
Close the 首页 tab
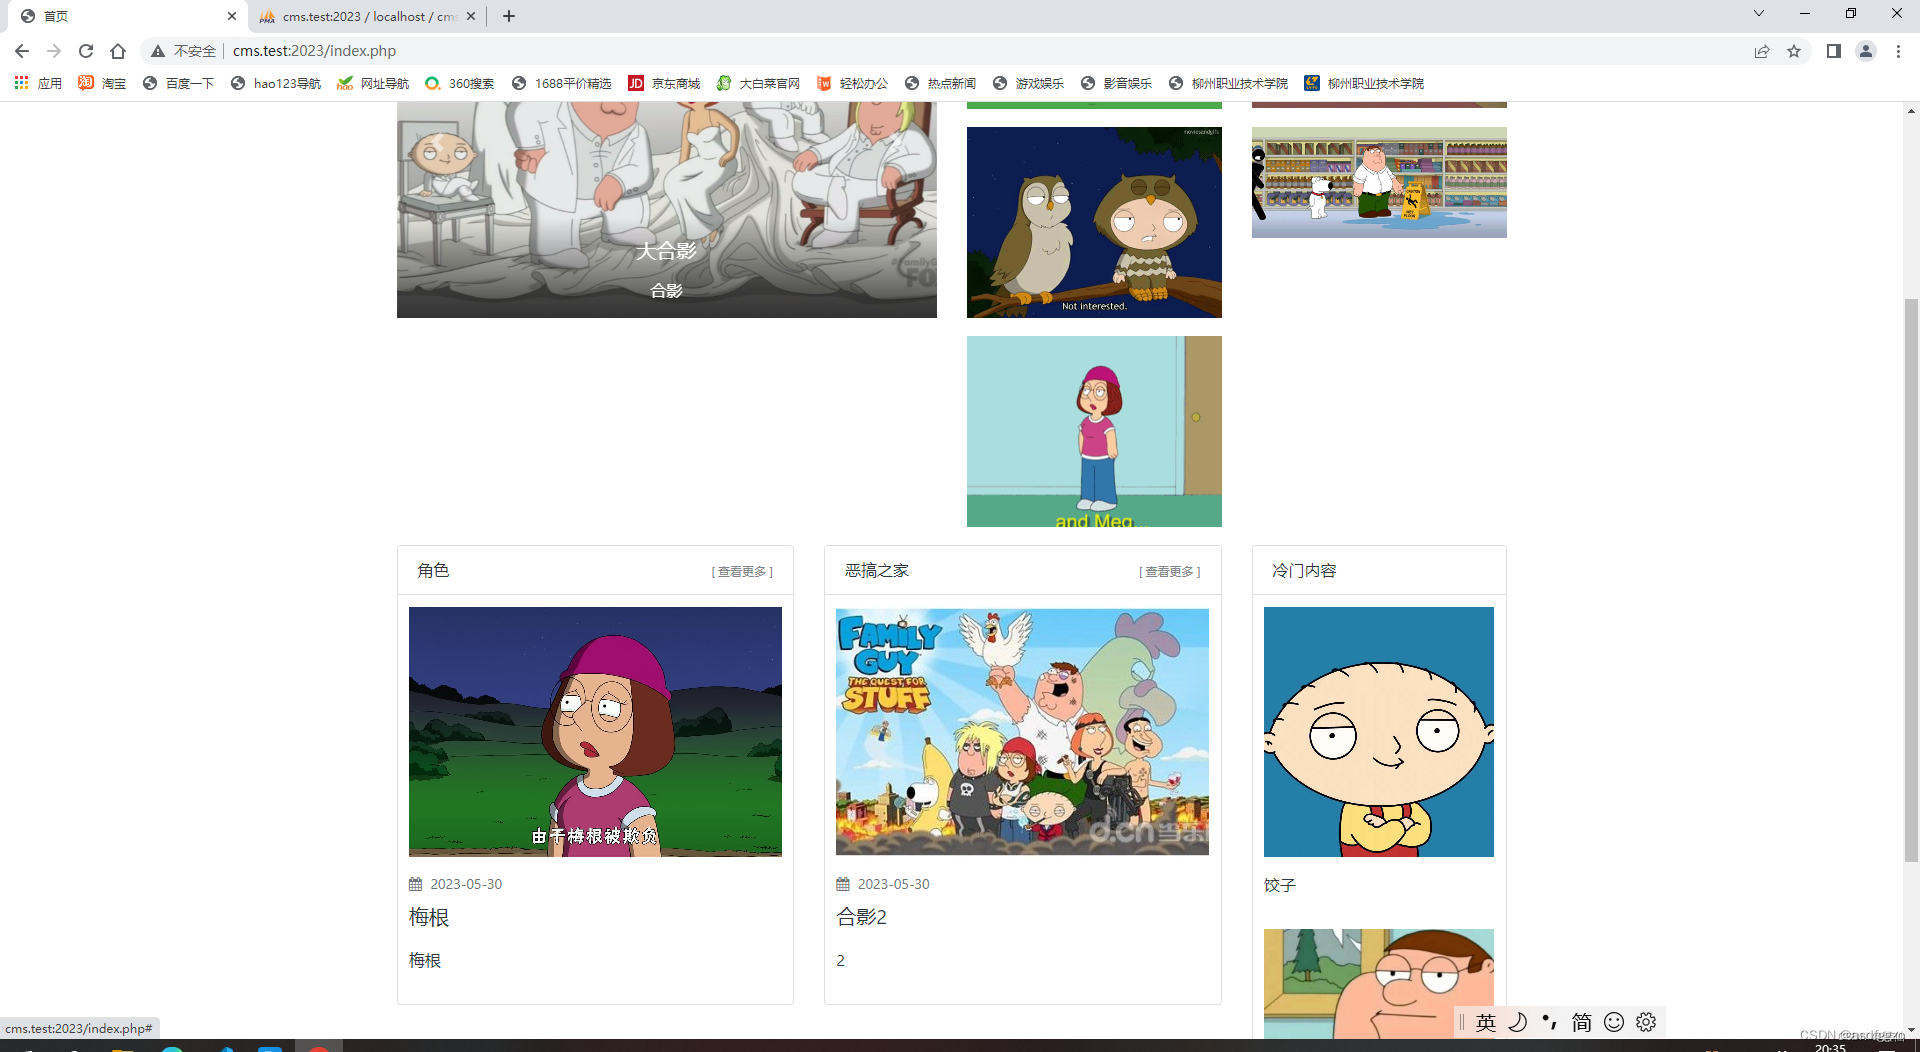[232, 16]
